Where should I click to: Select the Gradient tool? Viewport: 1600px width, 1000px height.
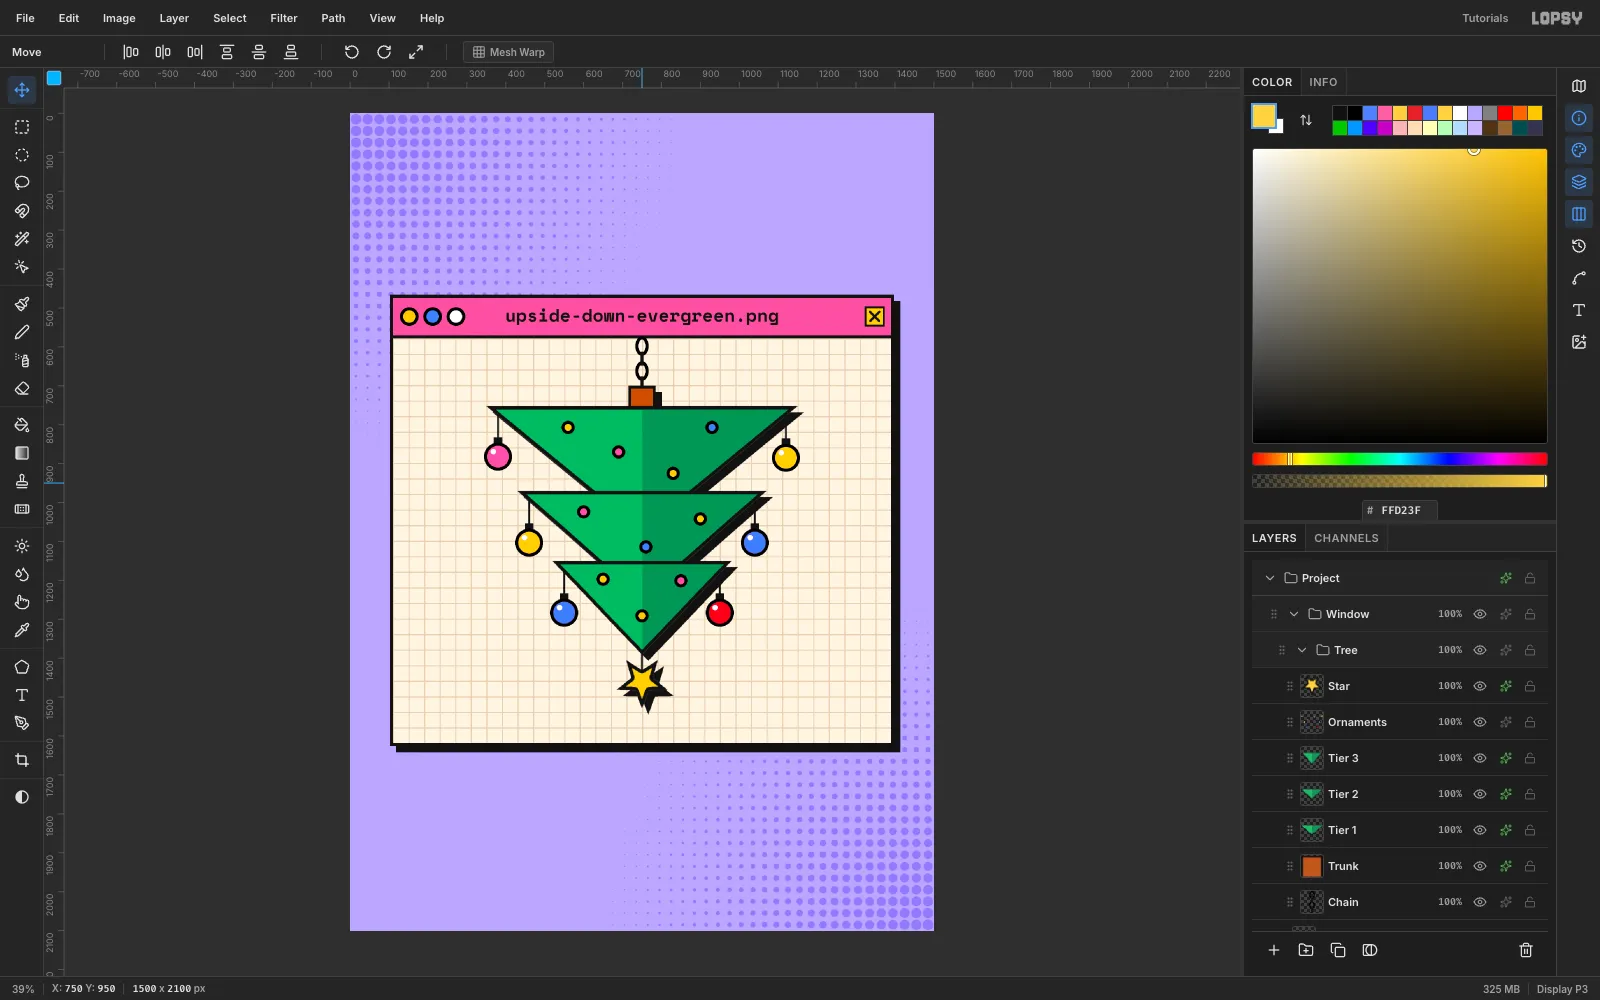tap(22, 453)
